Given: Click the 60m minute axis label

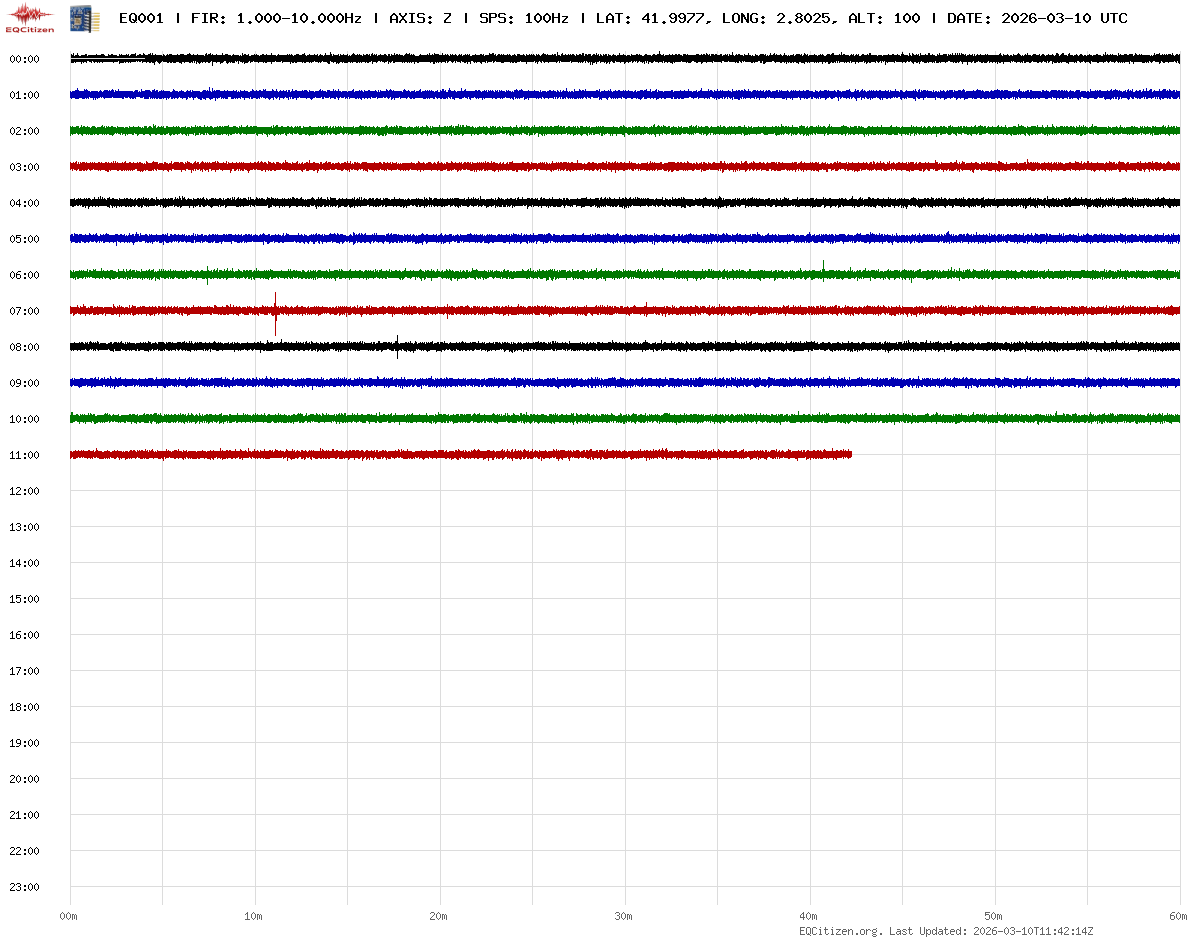Looking at the screenshot, I should (x=1178, y=916).
